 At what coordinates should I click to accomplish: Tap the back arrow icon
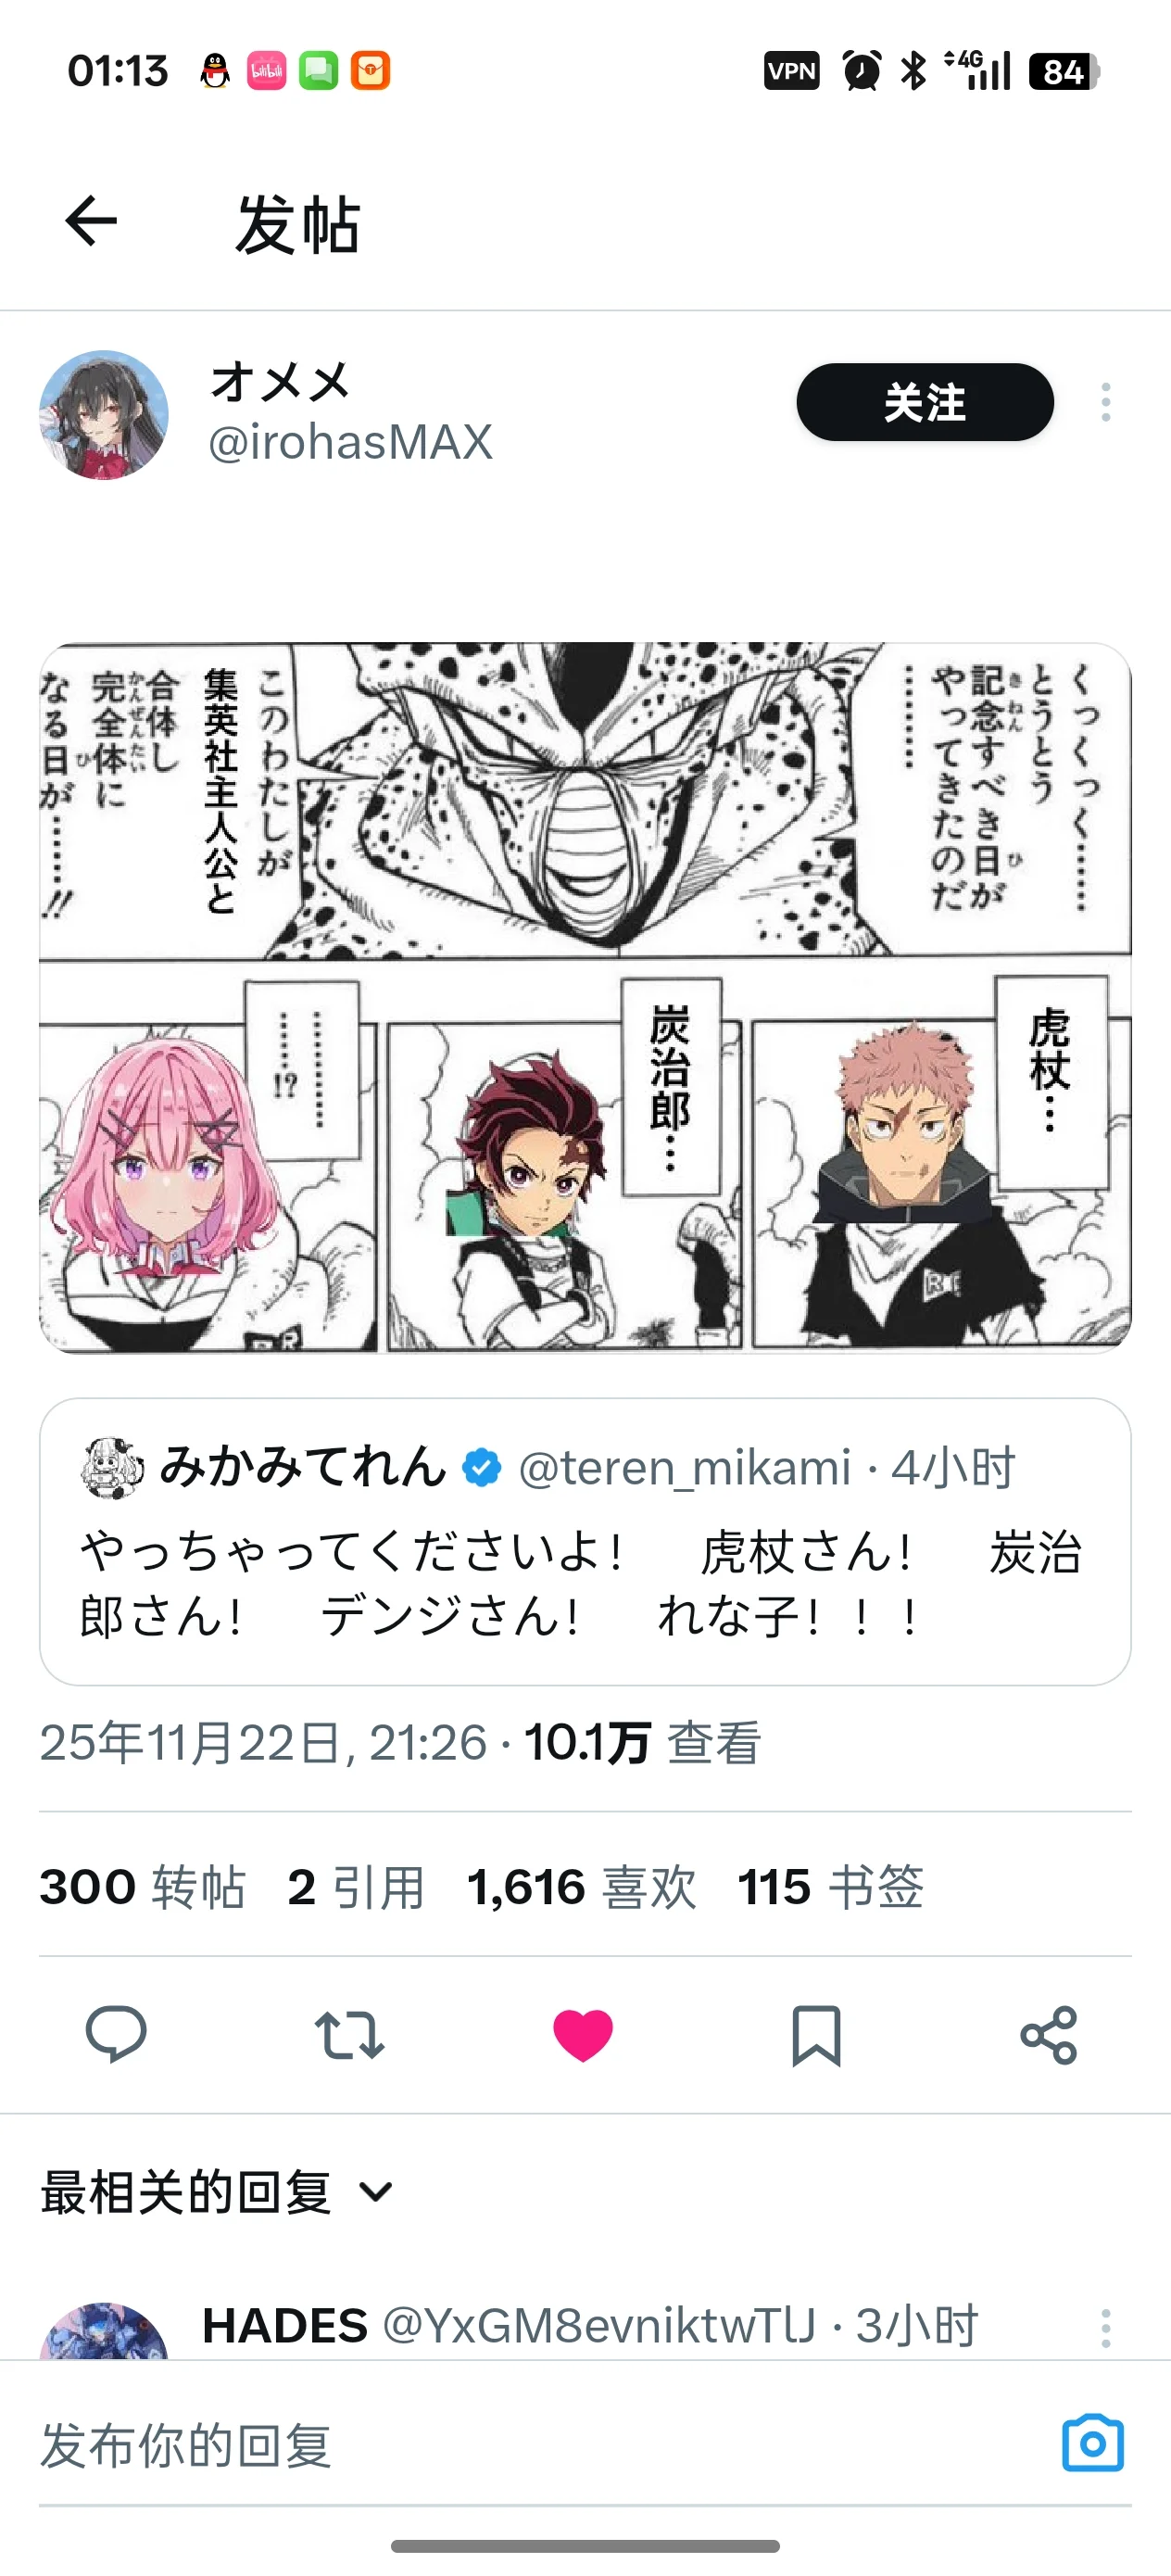point(91,221)
